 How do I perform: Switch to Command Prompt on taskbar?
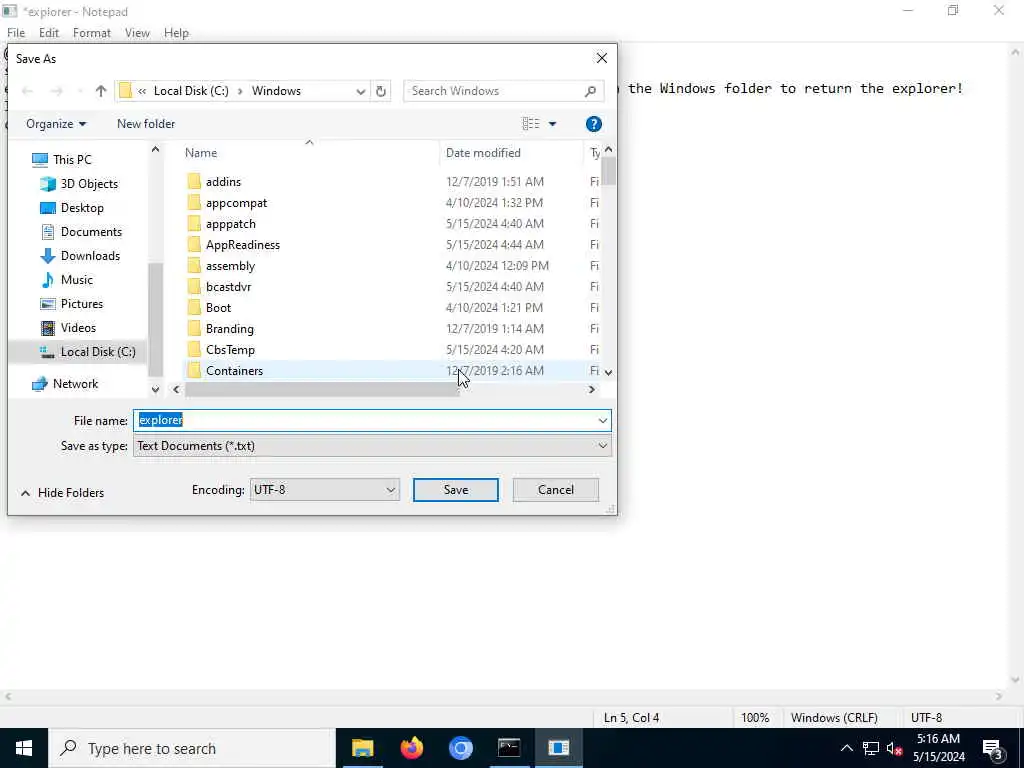[509, 748]
